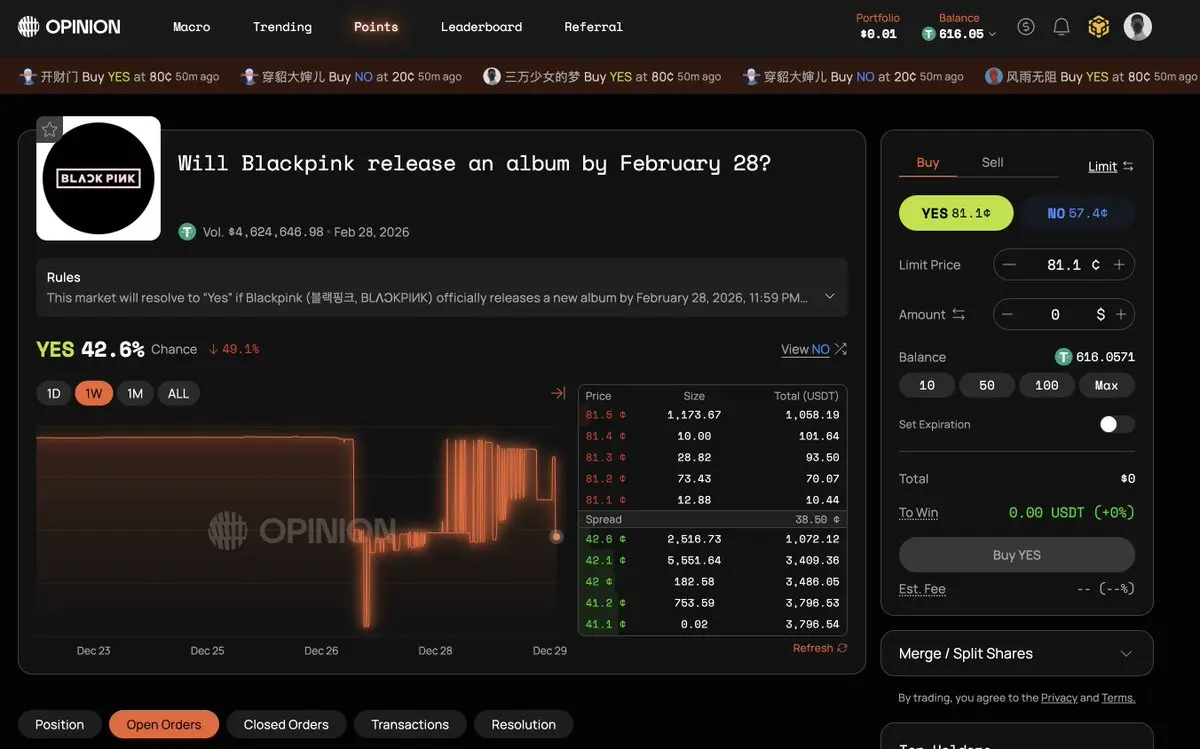This screenshot has width=1200, height=749.
Task: Switch to Sell tab
Action: pos(992,162)
